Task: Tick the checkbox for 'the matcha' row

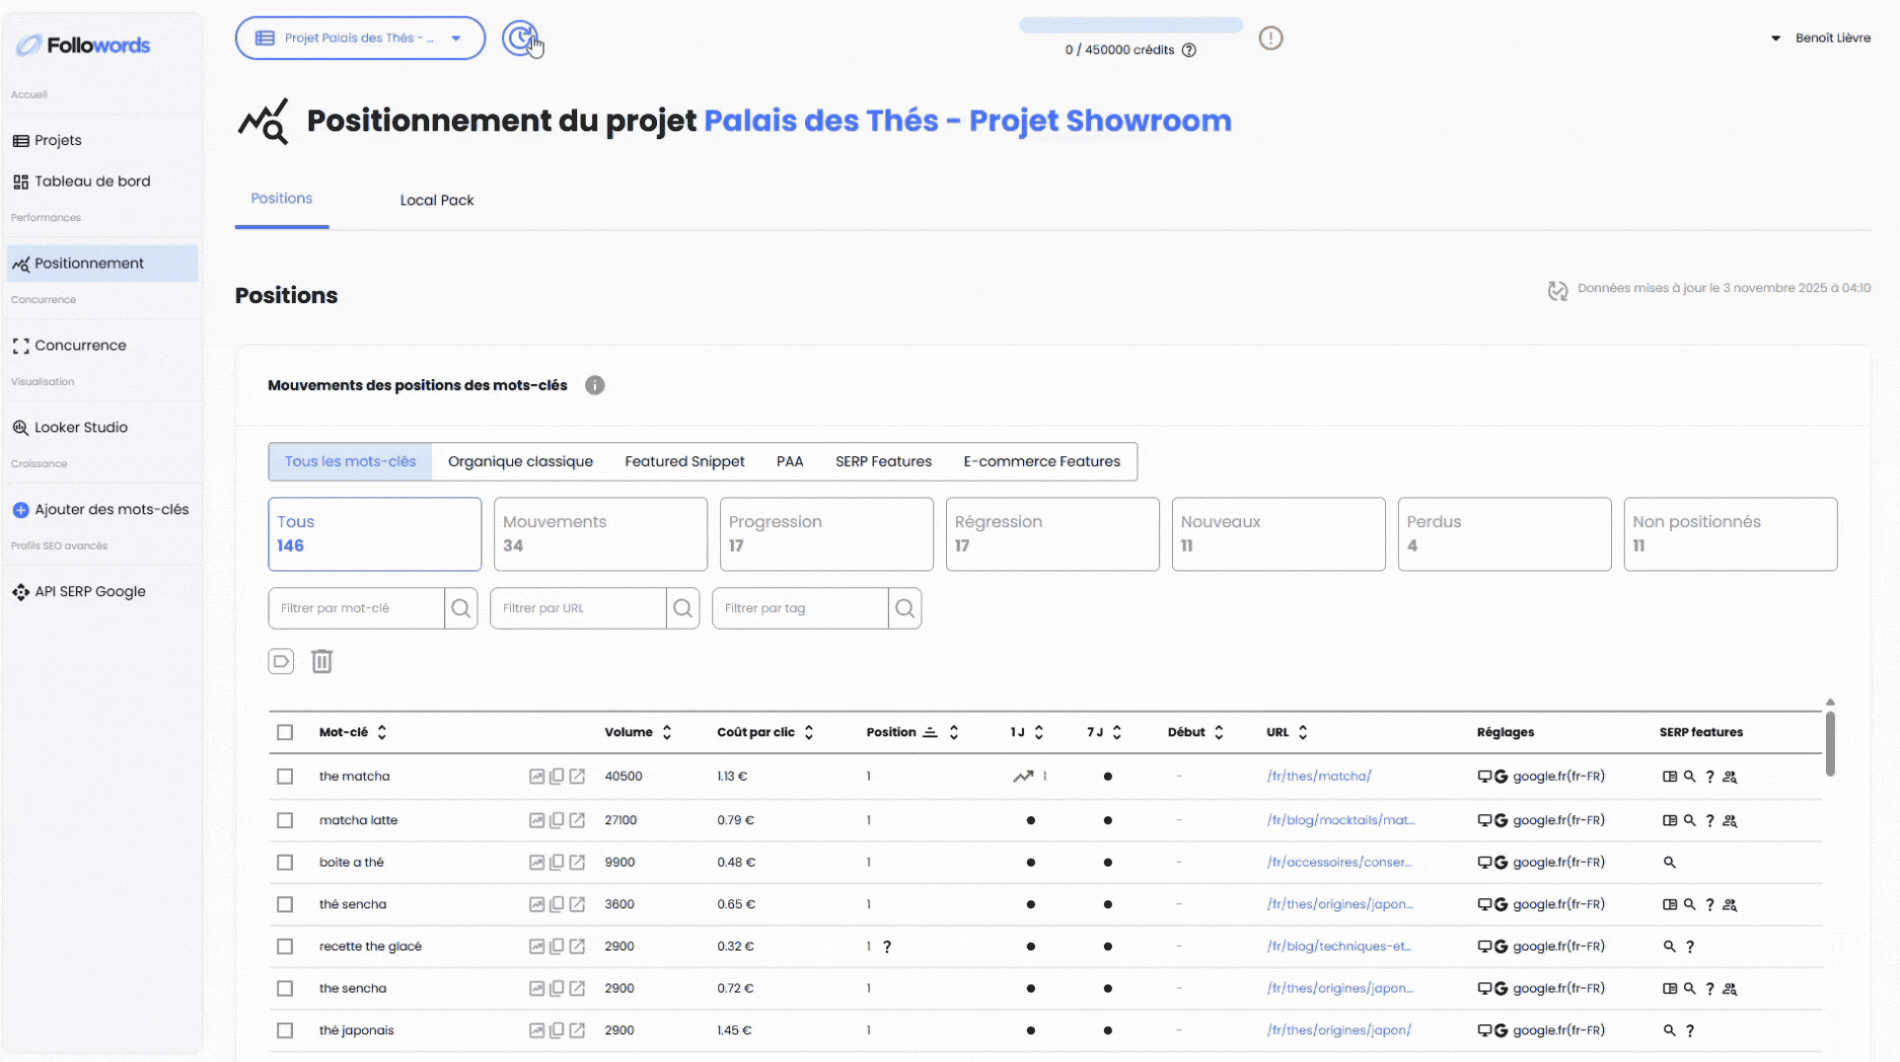Action: tap(285, 776)
